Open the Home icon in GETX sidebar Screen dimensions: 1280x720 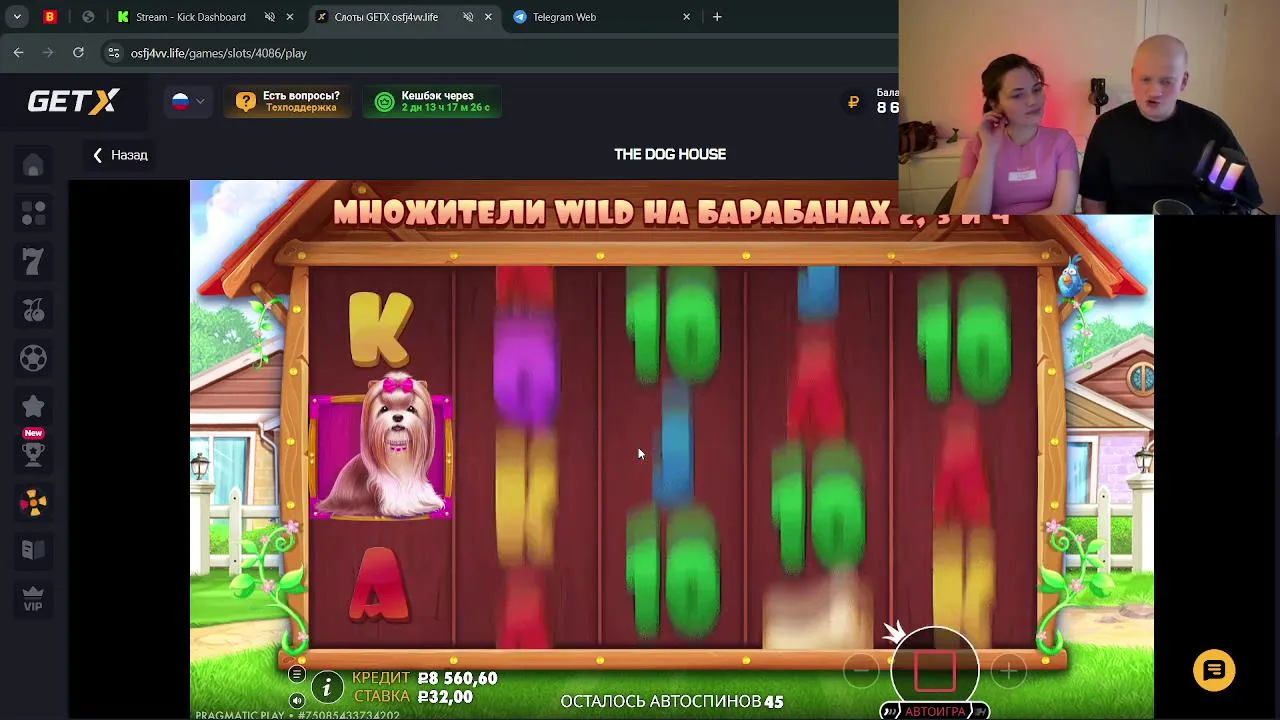[x=33, y=166]
